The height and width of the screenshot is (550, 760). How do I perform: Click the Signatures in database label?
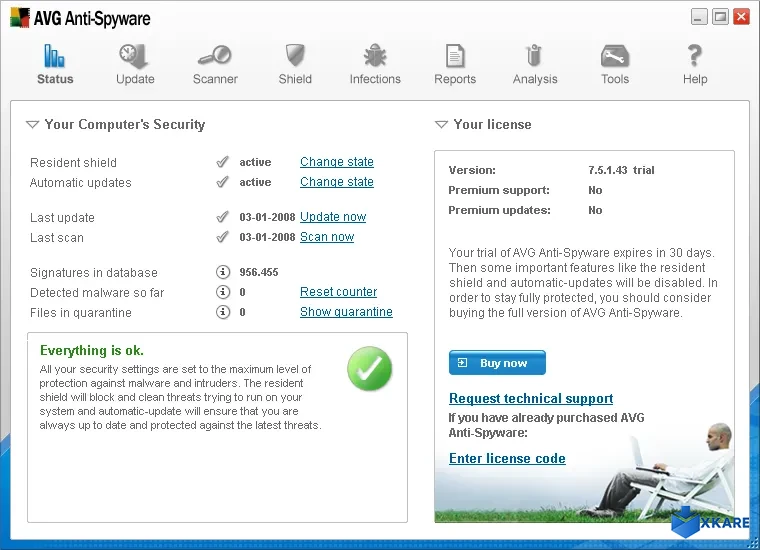[x=94, y=273]
